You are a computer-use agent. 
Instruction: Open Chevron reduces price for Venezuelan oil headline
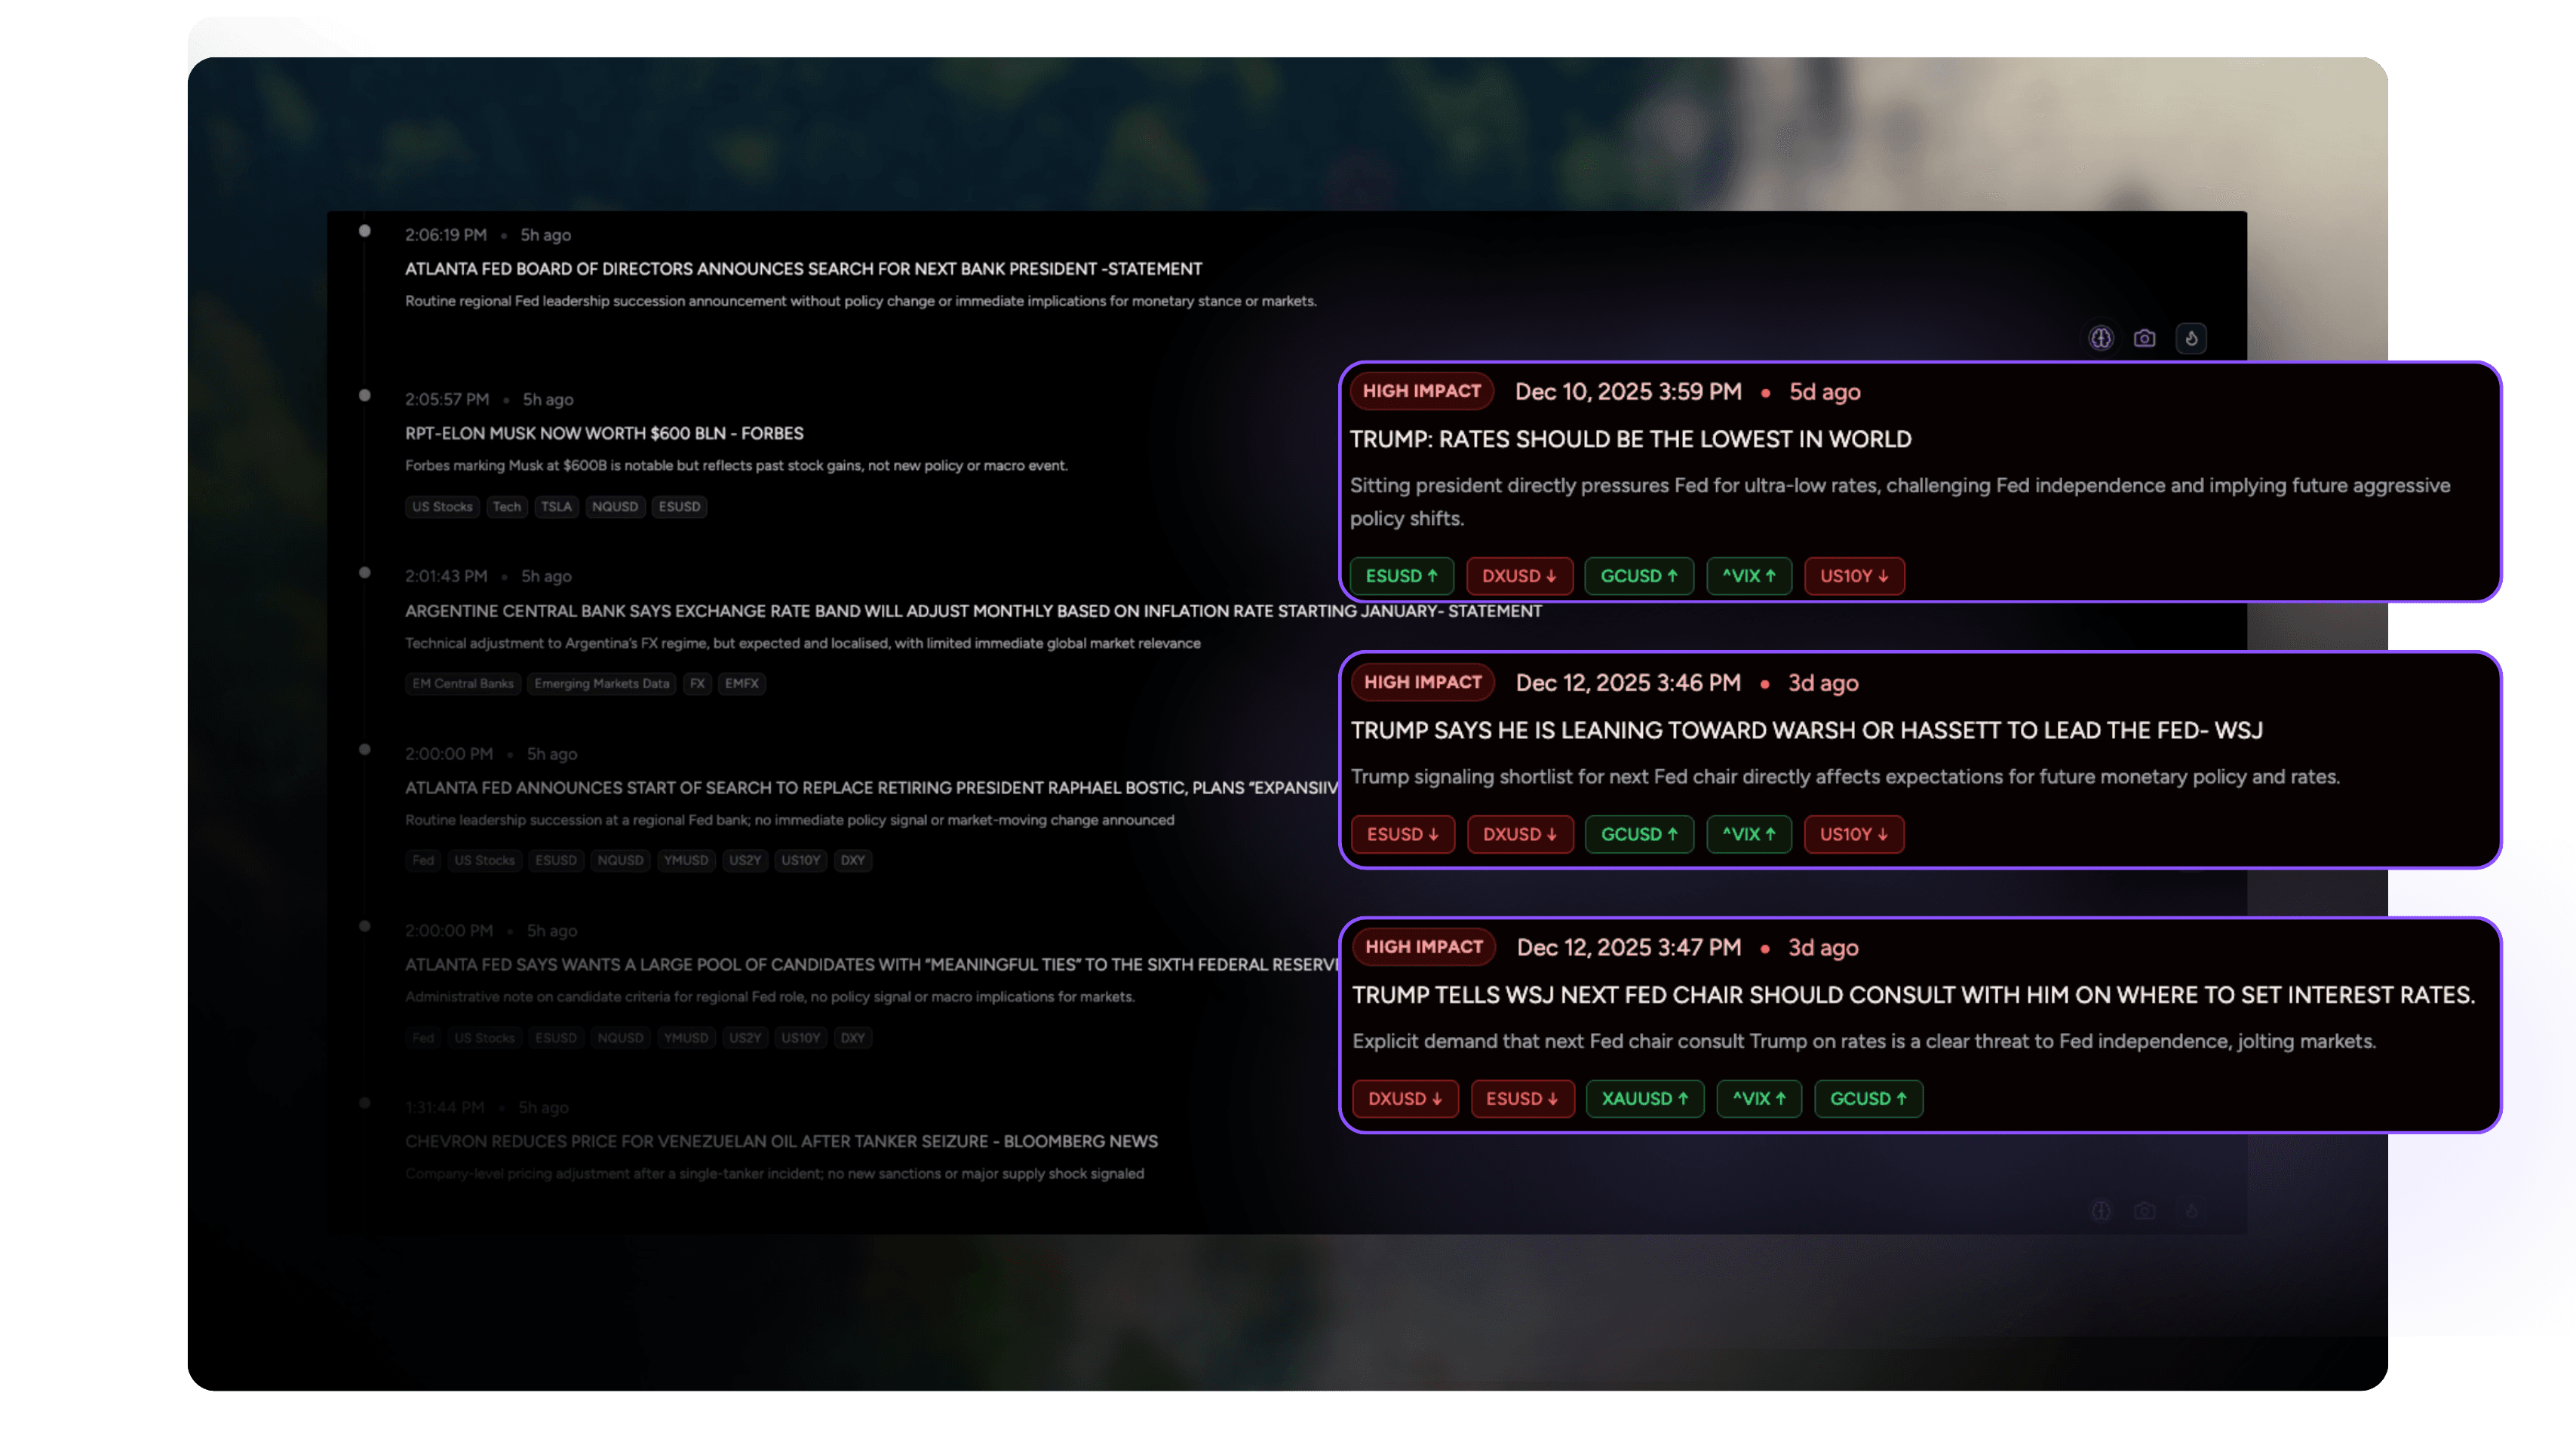click(781, 1141)
